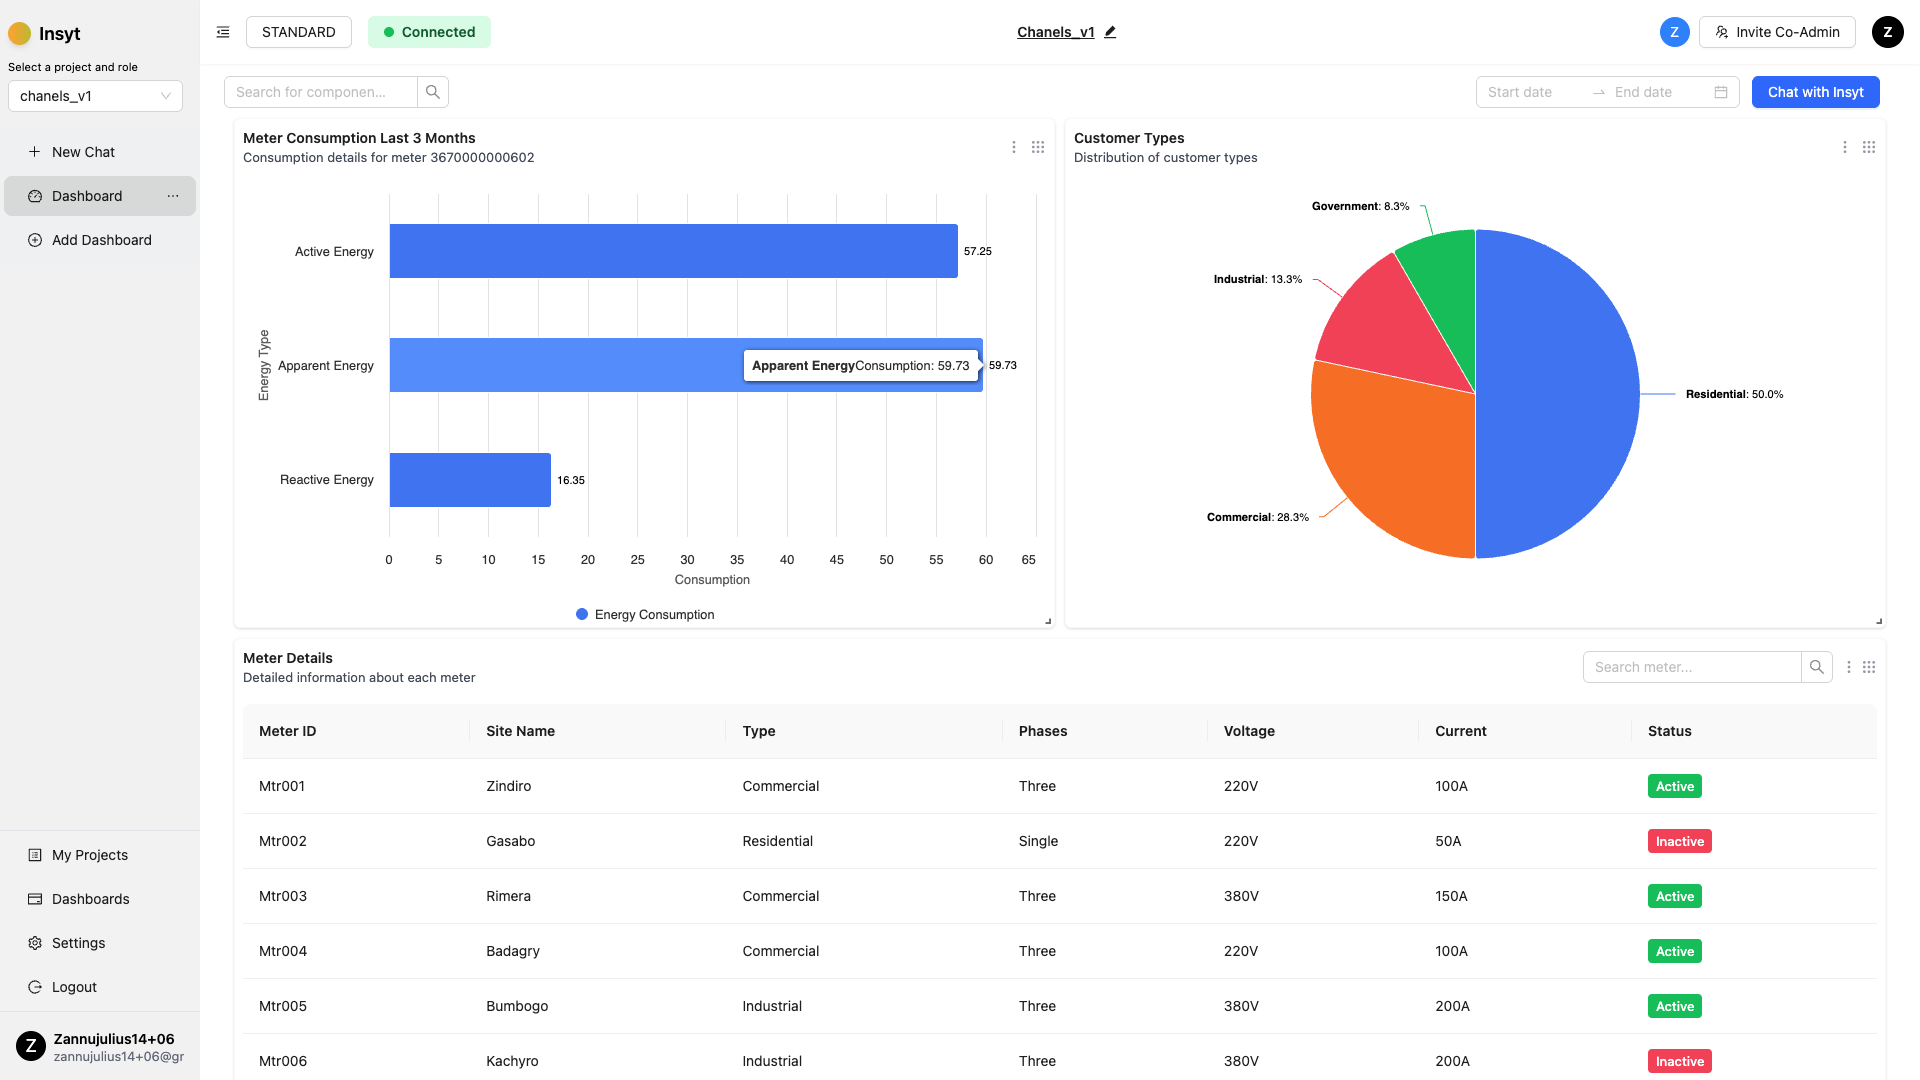1920x1080 pixels.
Task: Toggle the Energy Consumption legend entry
Action: (645, 614)
